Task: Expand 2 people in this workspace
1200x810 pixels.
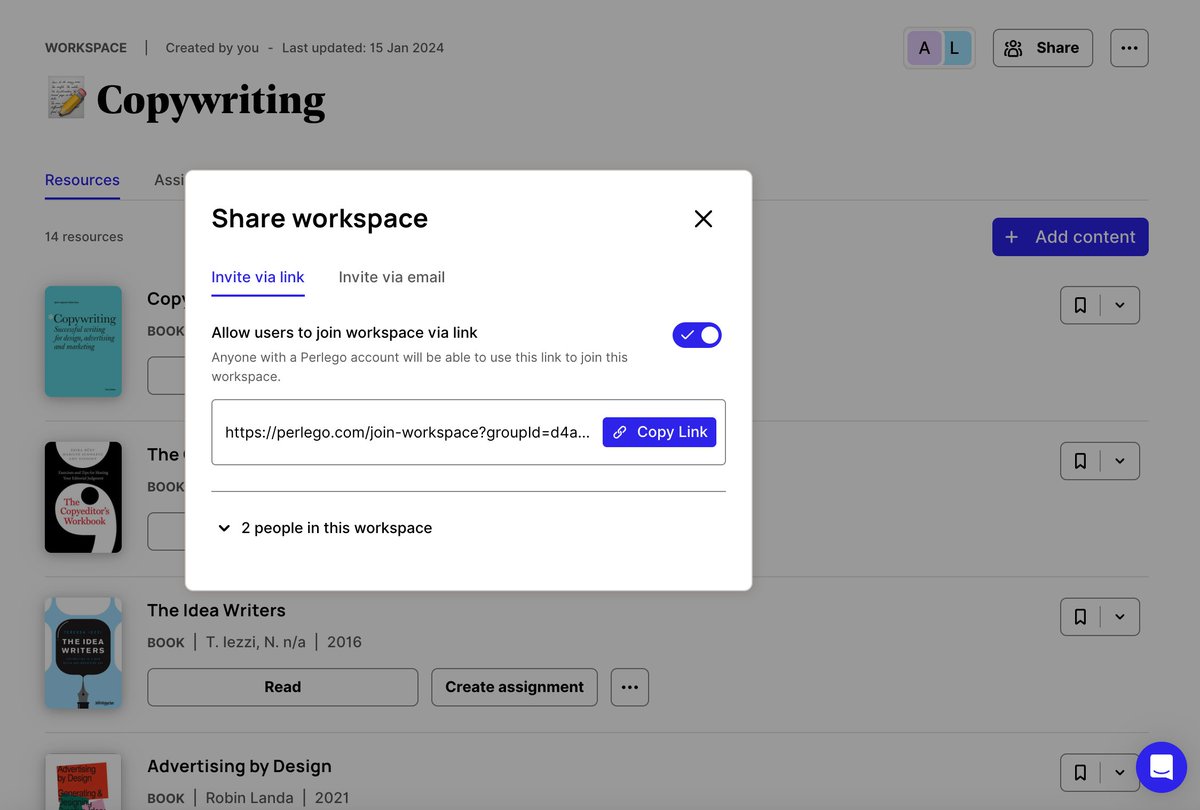Action: 325,528
